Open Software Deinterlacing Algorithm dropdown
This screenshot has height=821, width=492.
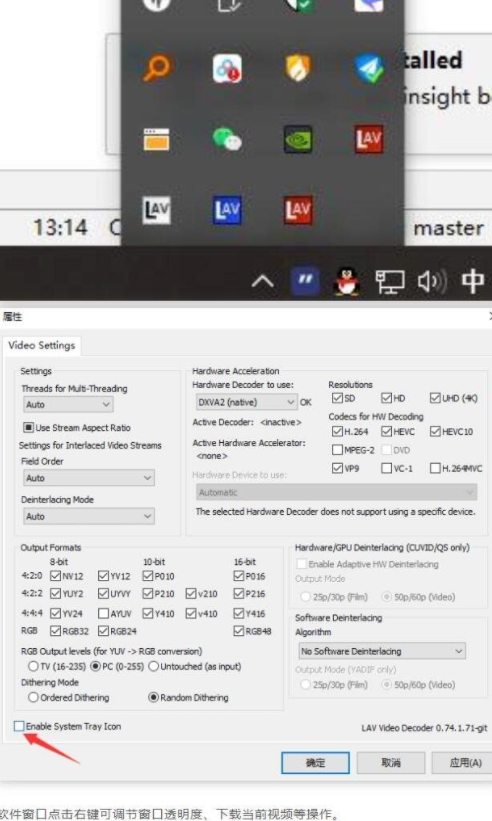coord(382,651)
